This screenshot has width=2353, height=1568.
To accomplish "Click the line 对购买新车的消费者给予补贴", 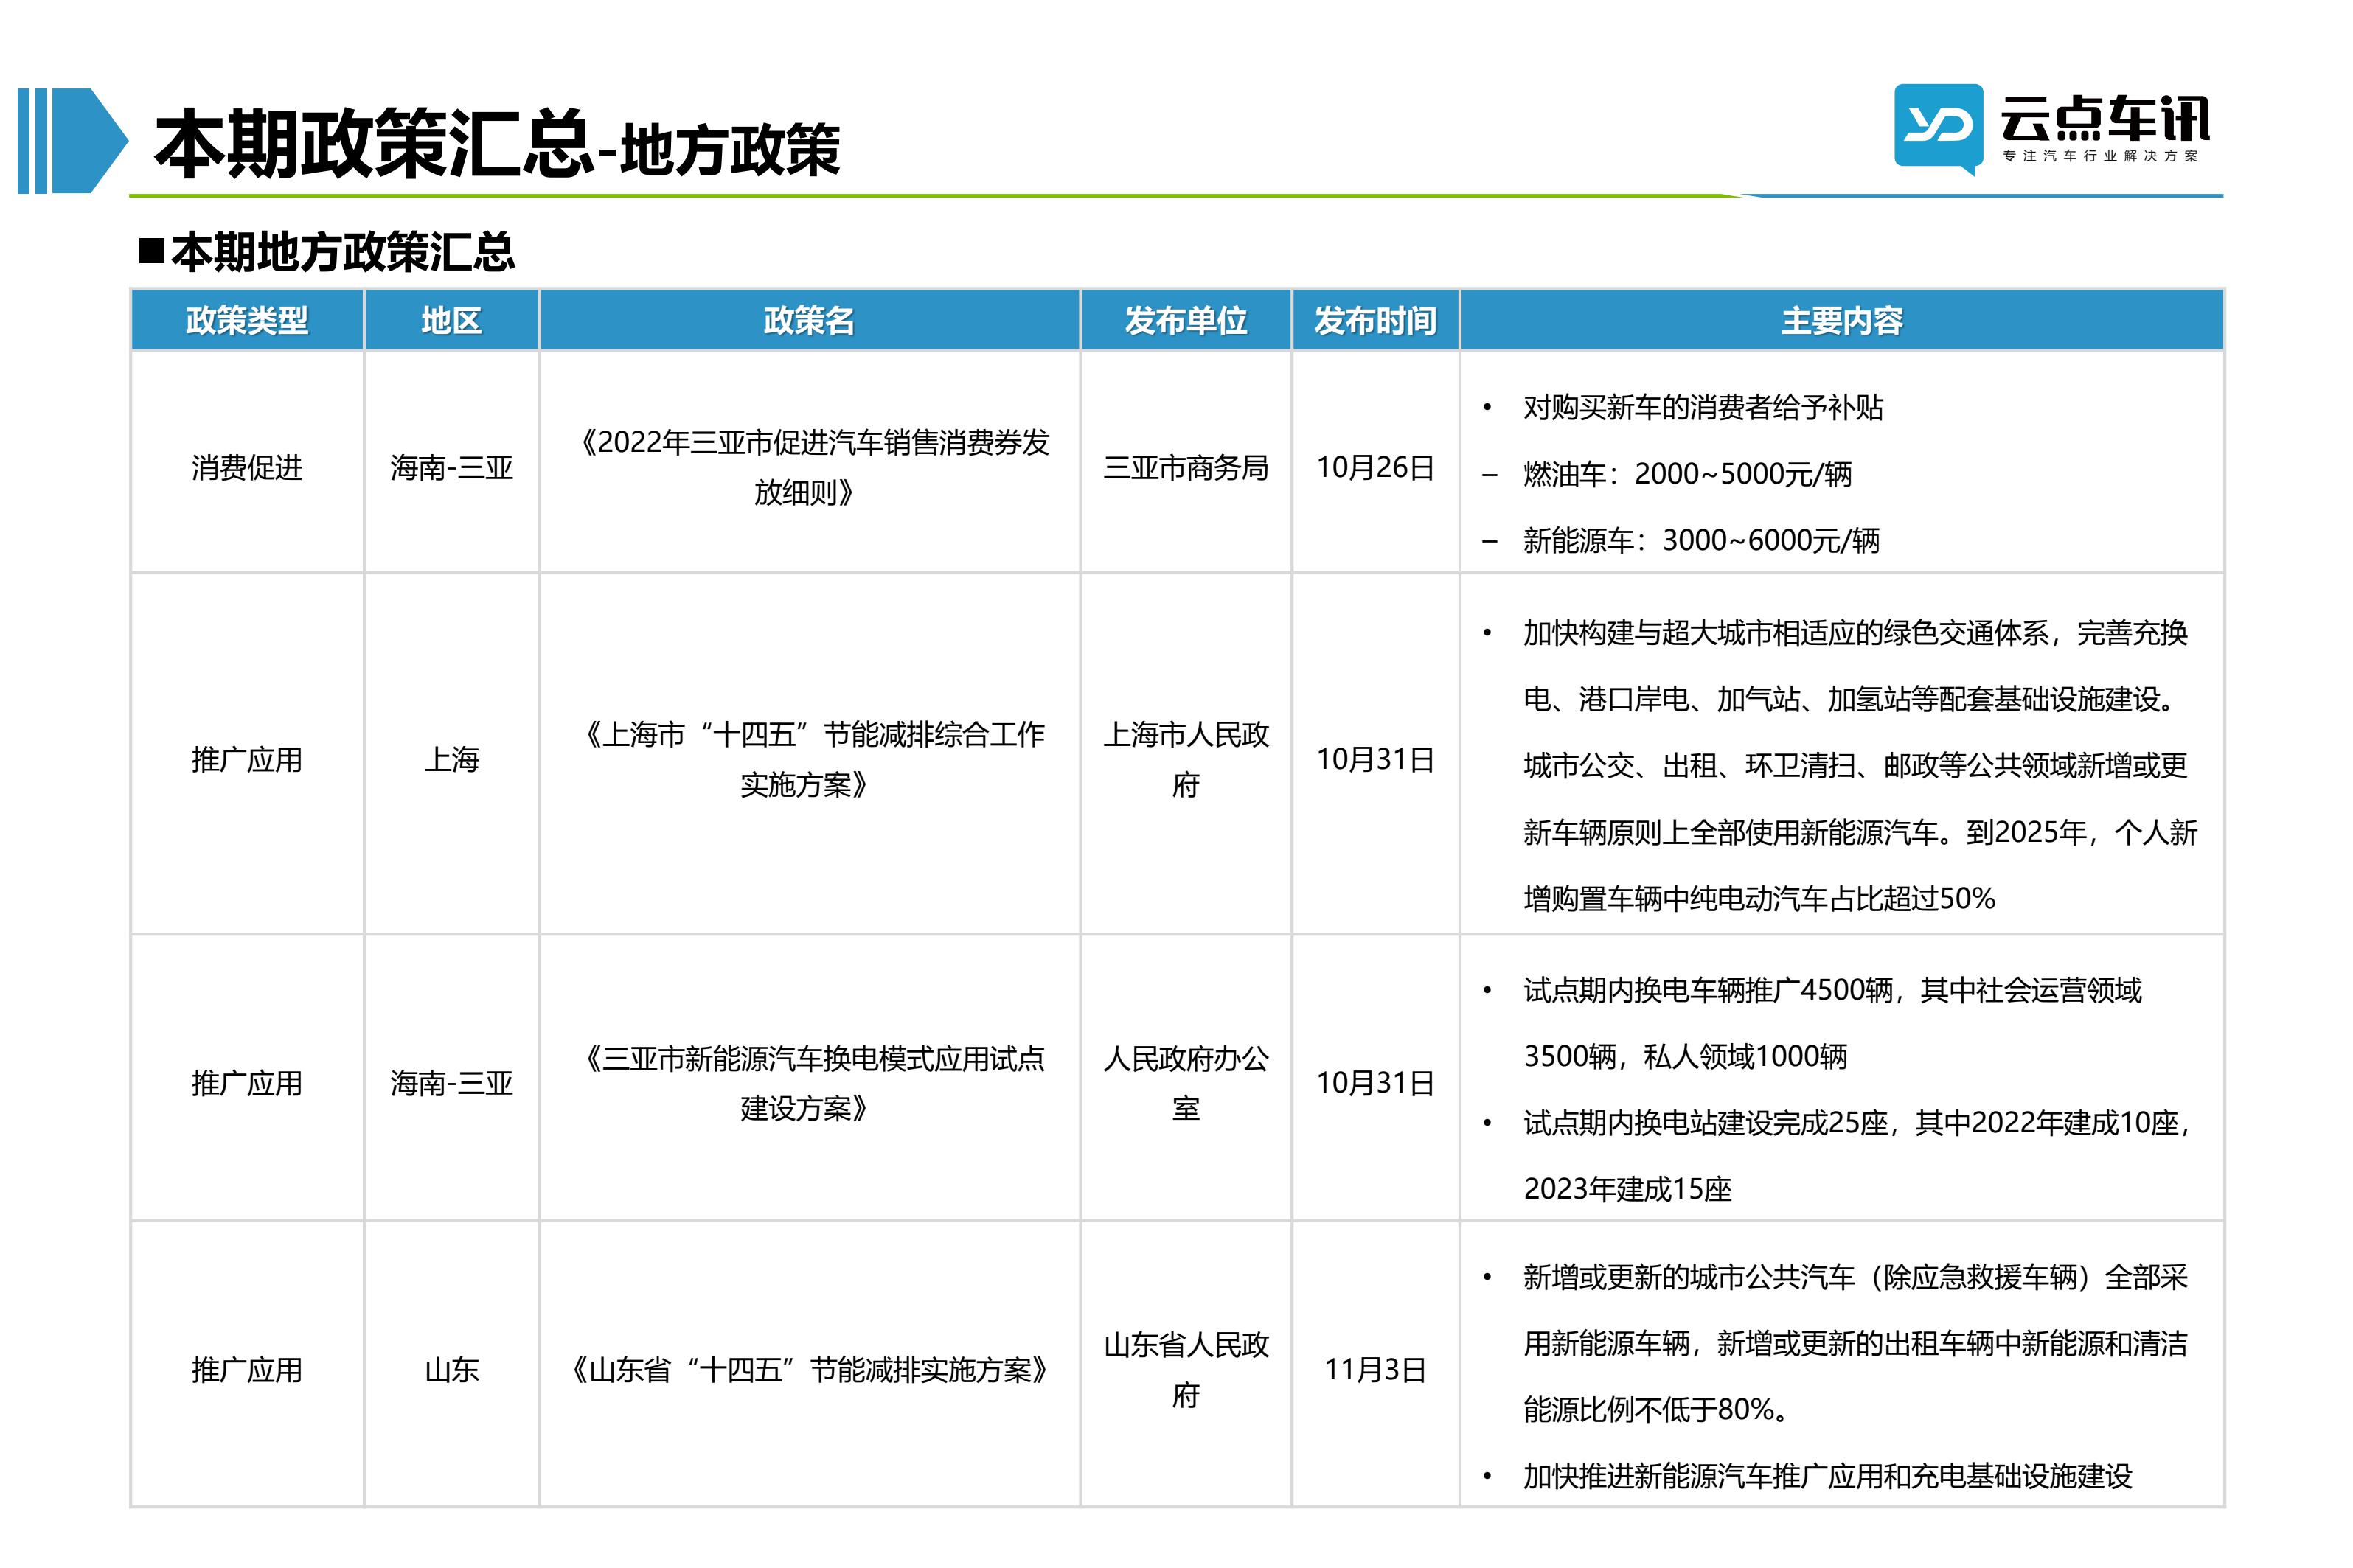I will click(x=1702, y=407).
